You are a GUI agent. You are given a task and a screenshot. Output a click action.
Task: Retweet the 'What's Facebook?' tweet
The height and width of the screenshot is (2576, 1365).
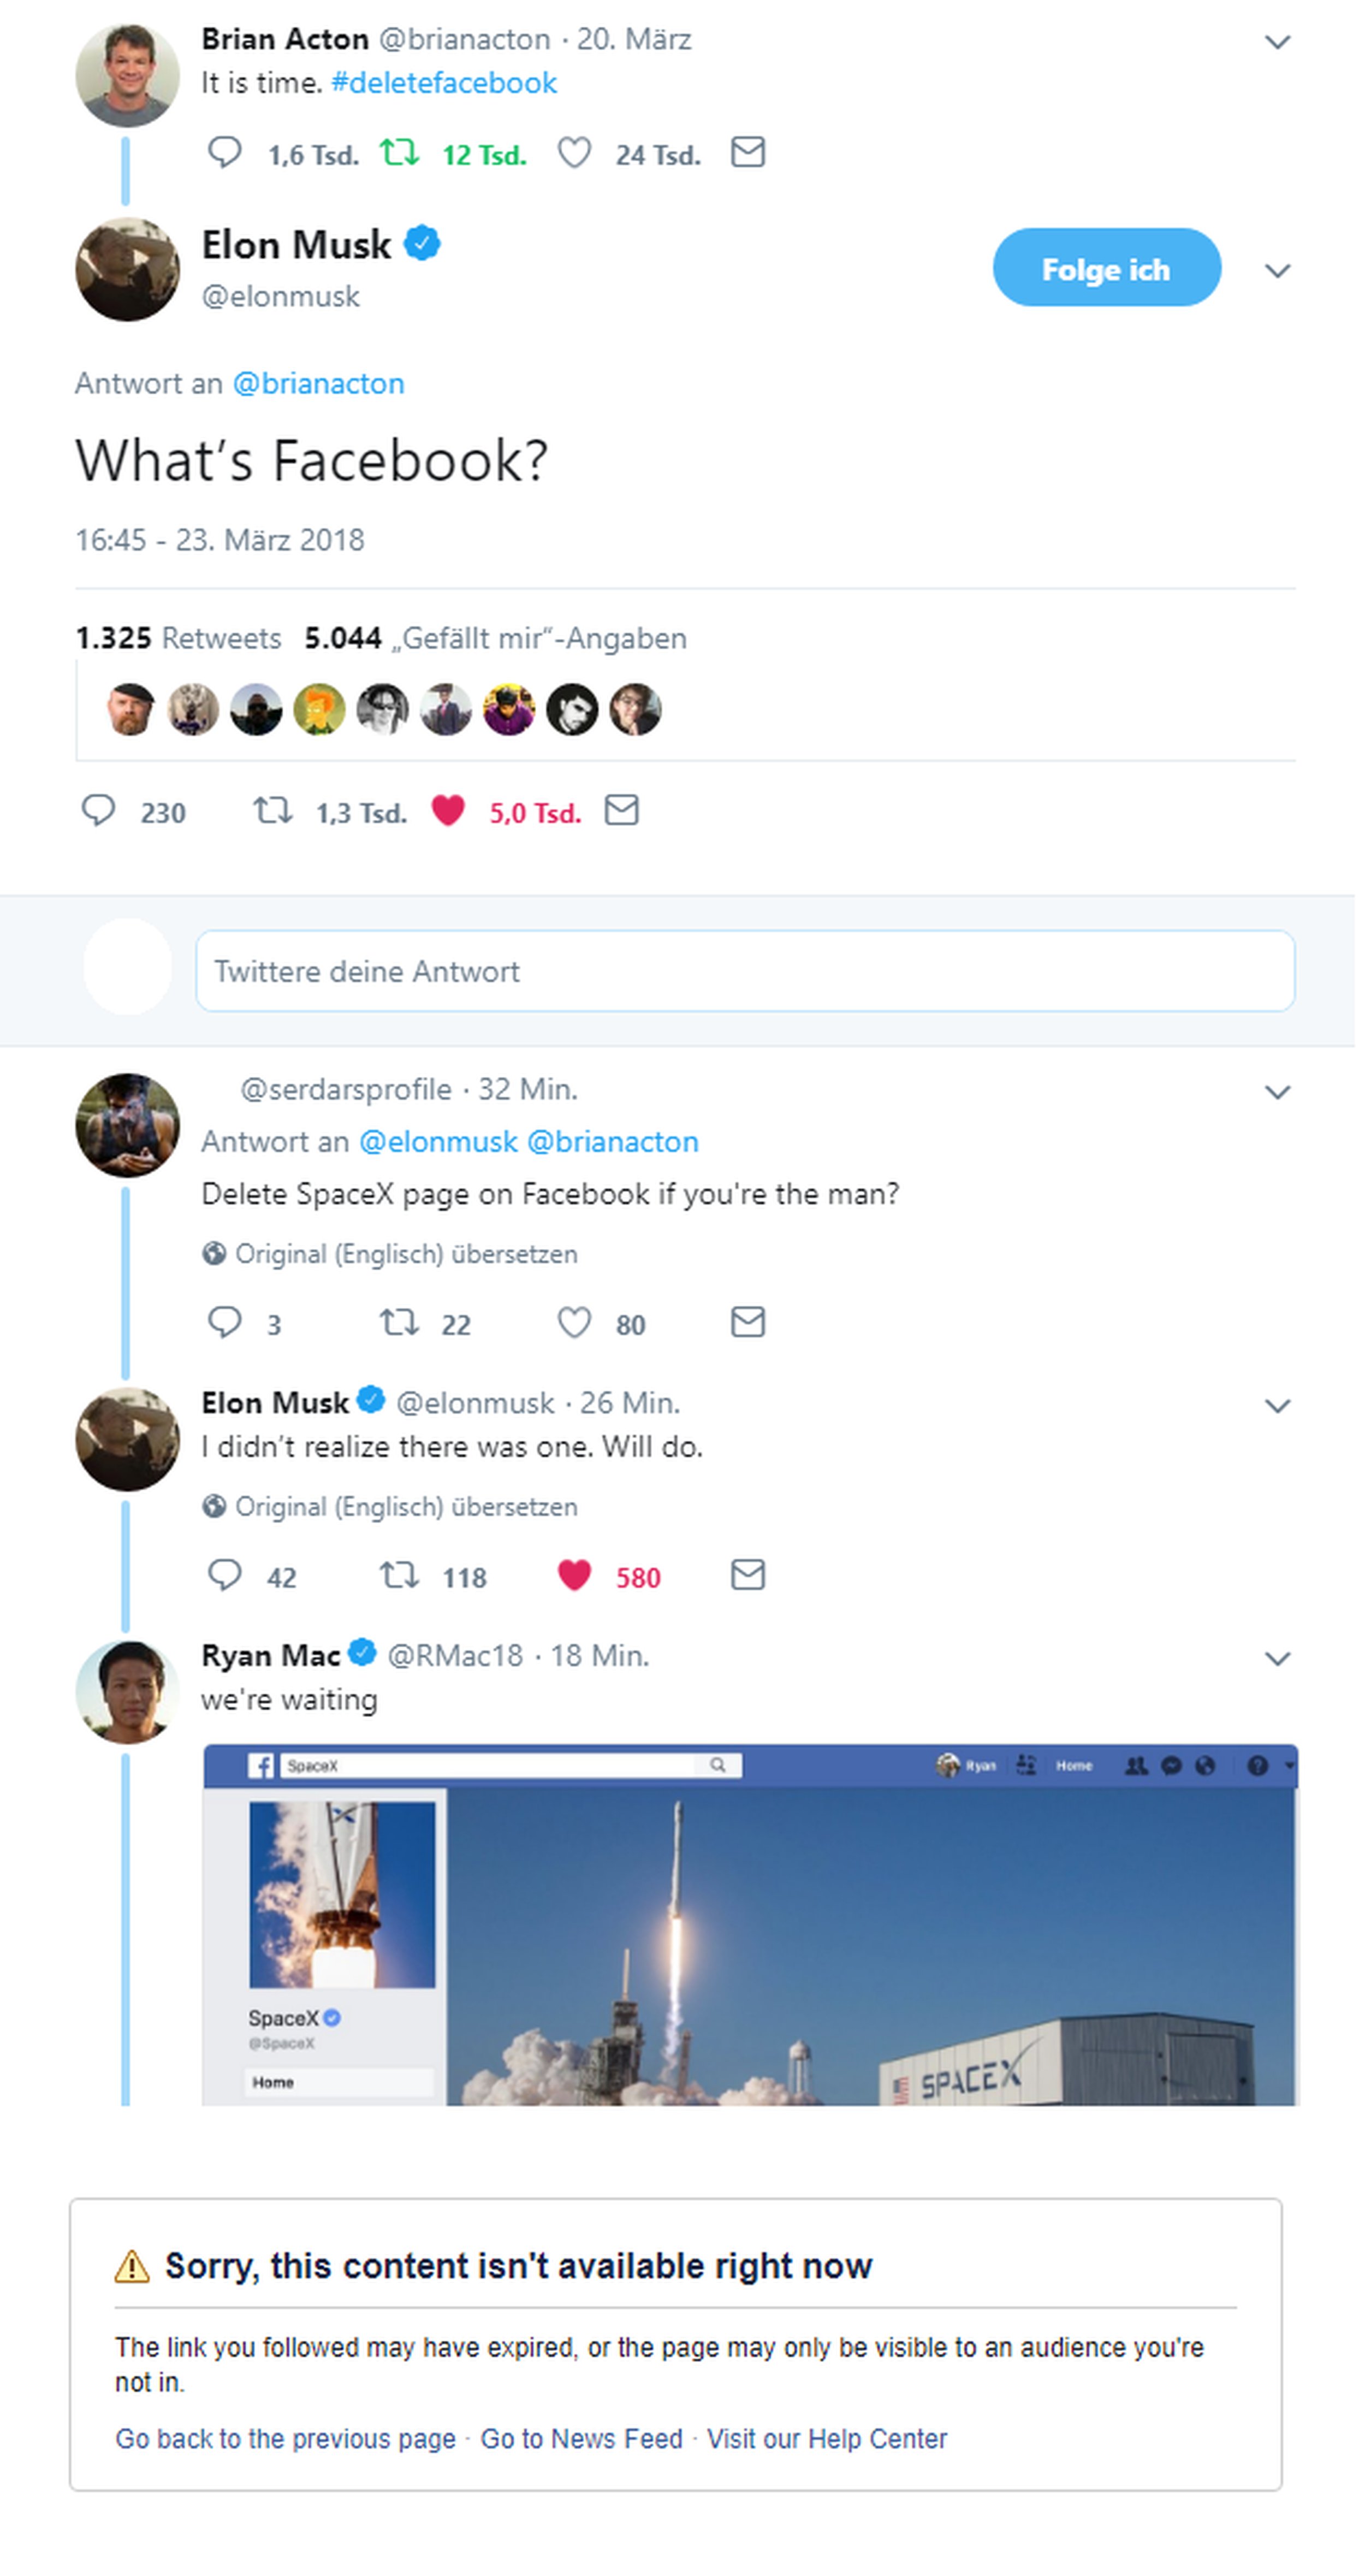tap(272, 811)
